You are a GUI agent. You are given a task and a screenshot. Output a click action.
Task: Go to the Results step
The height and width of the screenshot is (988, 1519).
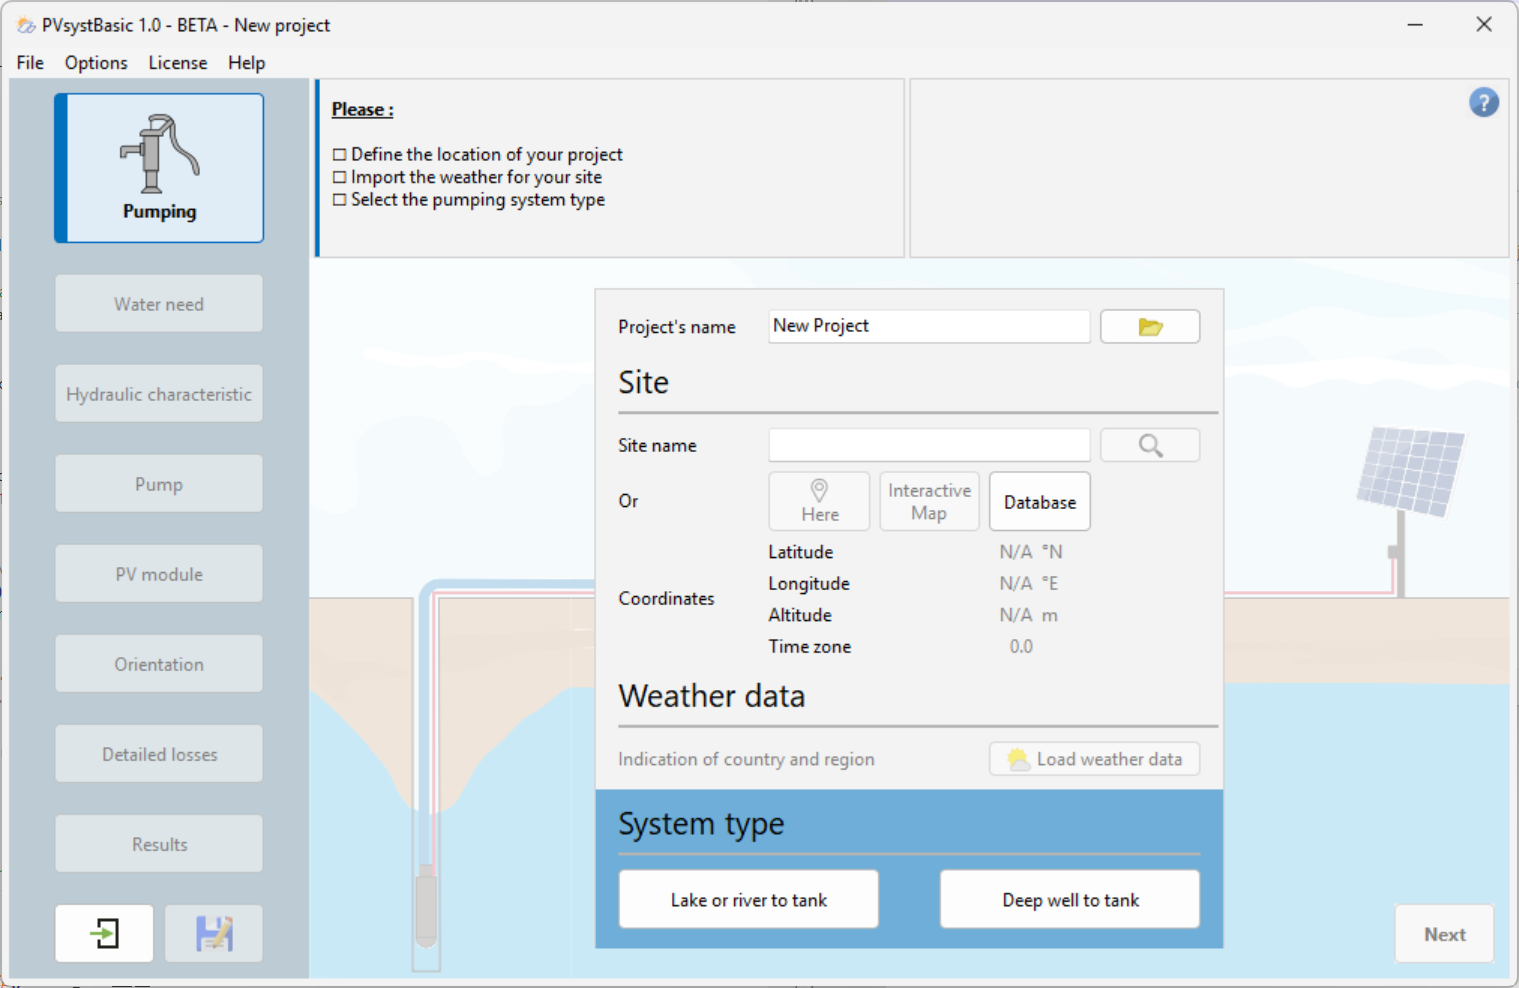tap(159, 844)
